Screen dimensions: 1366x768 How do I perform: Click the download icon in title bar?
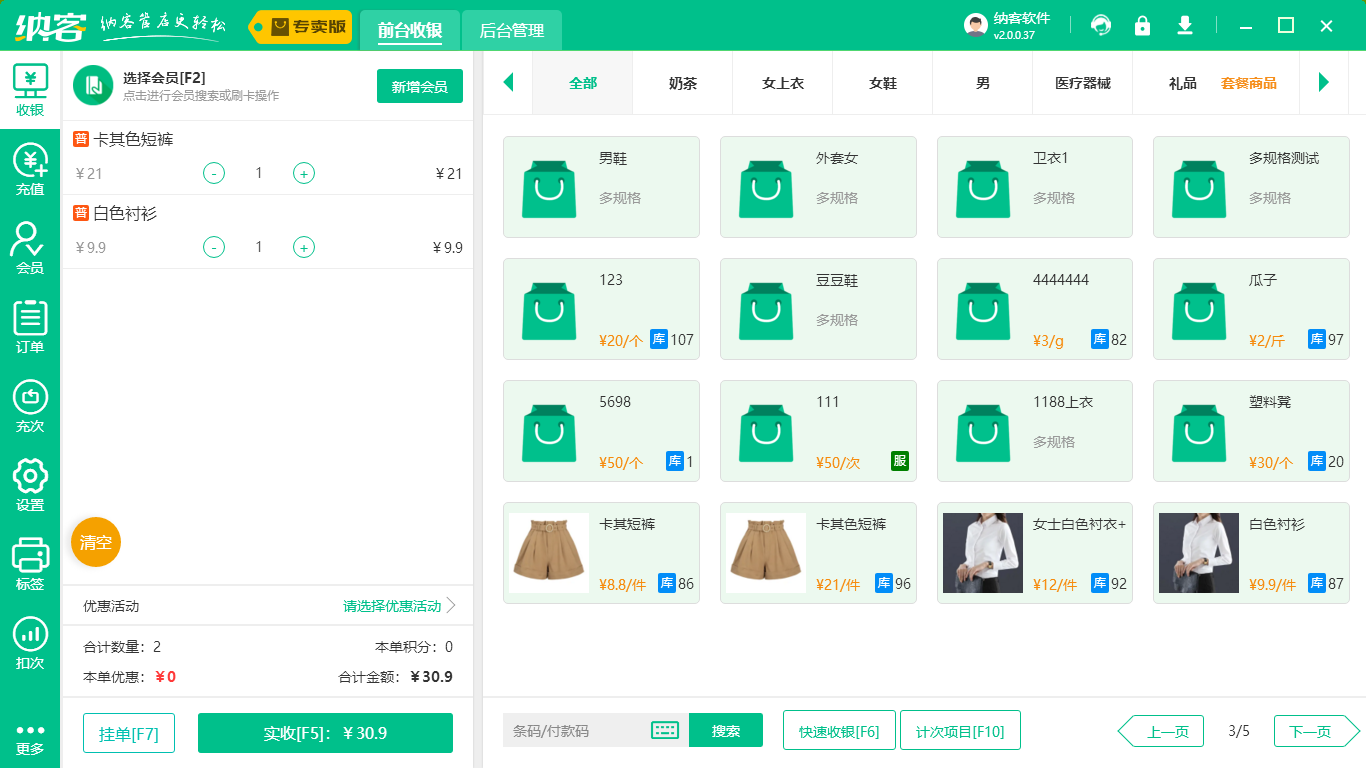(1185, 25)
